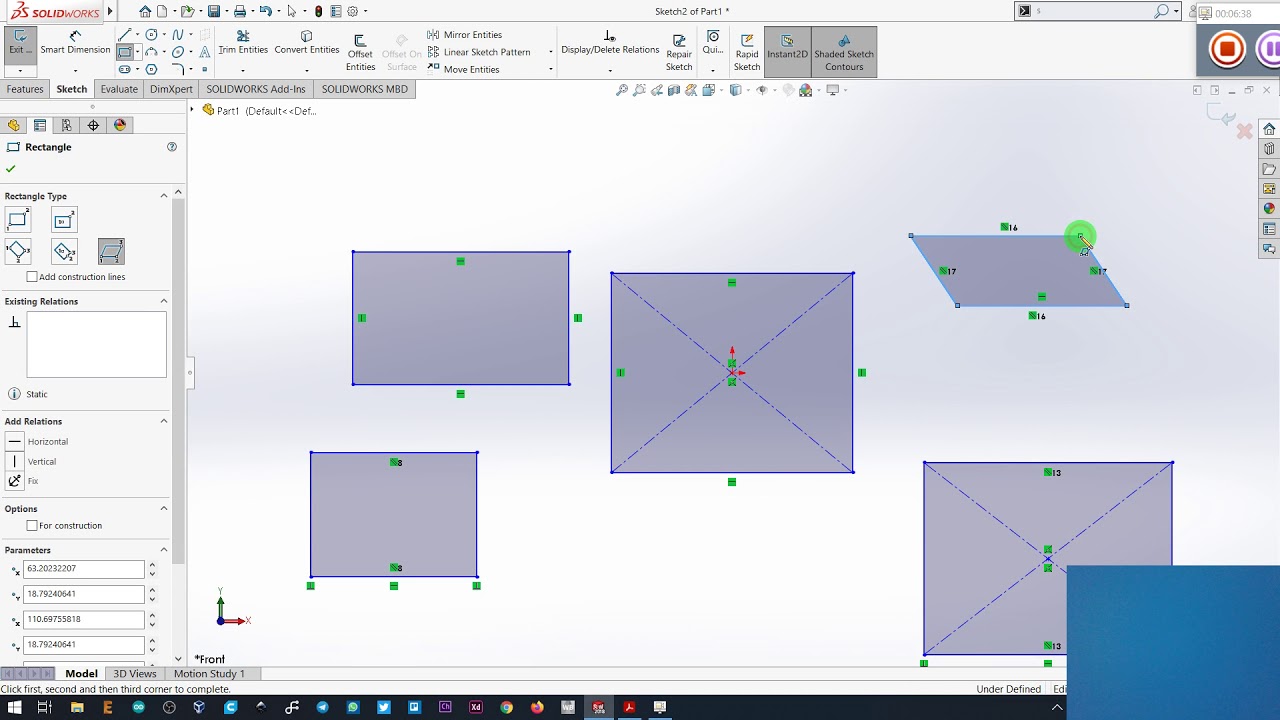Click Linear Sketch Pattern

pyautogui.click(x=479, y=52)
